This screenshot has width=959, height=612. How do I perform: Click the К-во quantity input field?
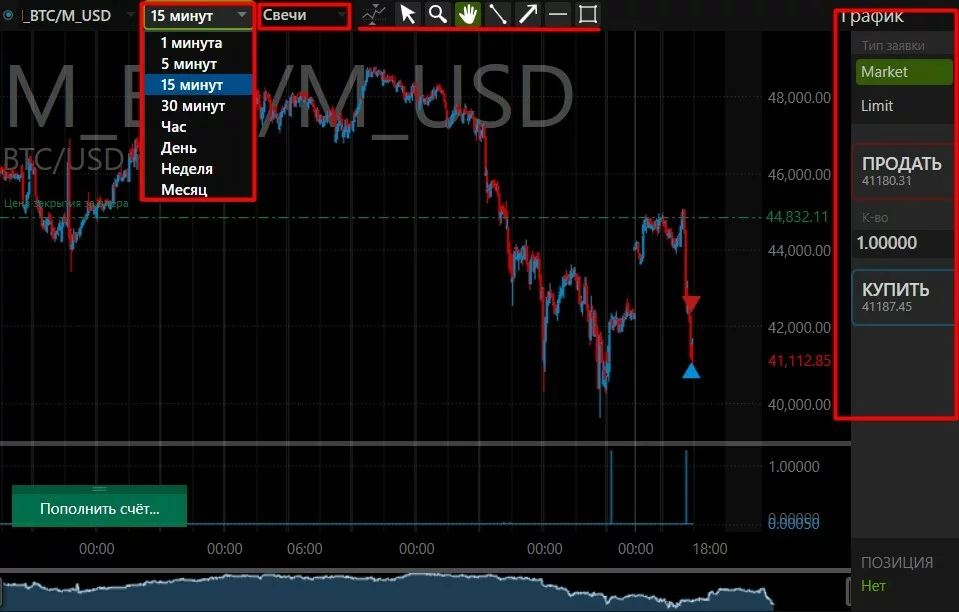click(899, 242)
